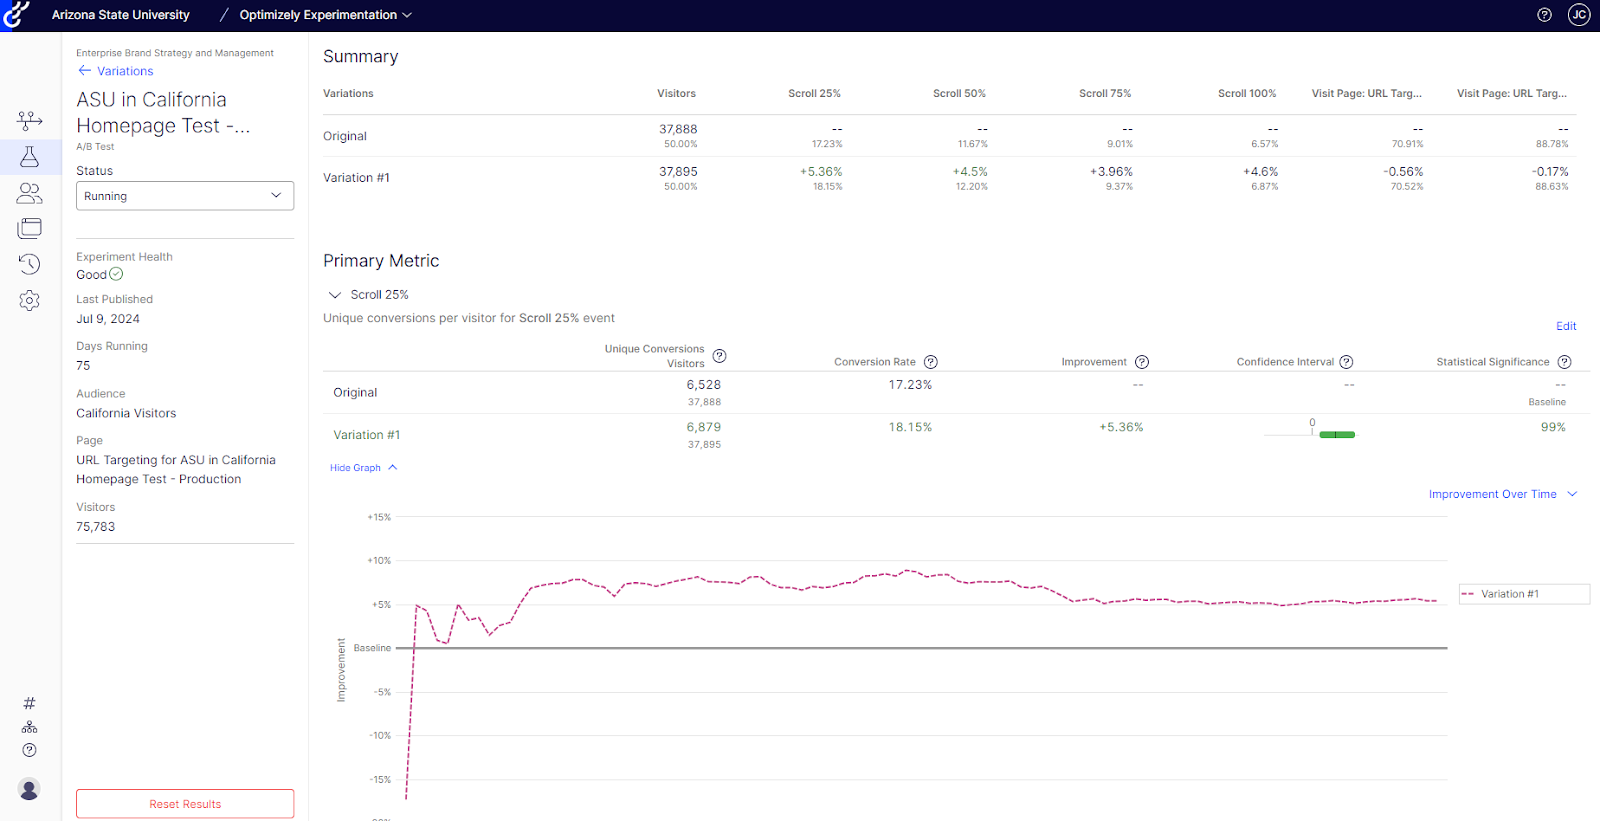Viewport: 1600px width, 821px height.
Task: Click the Enterprise Brand Strategy and Management project name
Action: [x=175, y=53]
